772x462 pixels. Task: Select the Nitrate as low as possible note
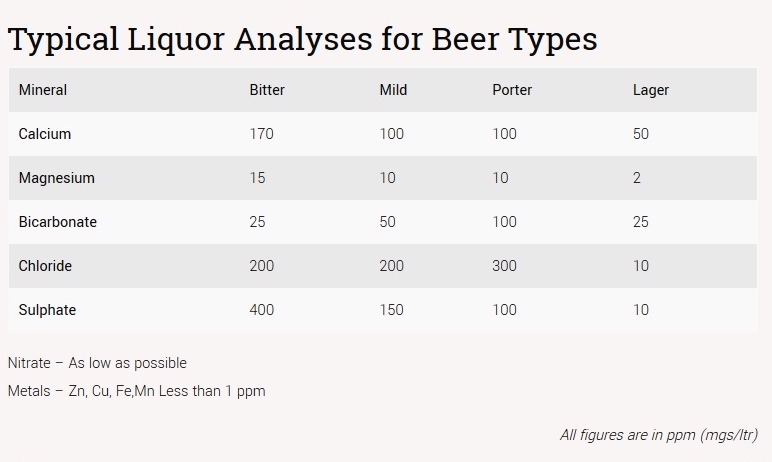97,363
